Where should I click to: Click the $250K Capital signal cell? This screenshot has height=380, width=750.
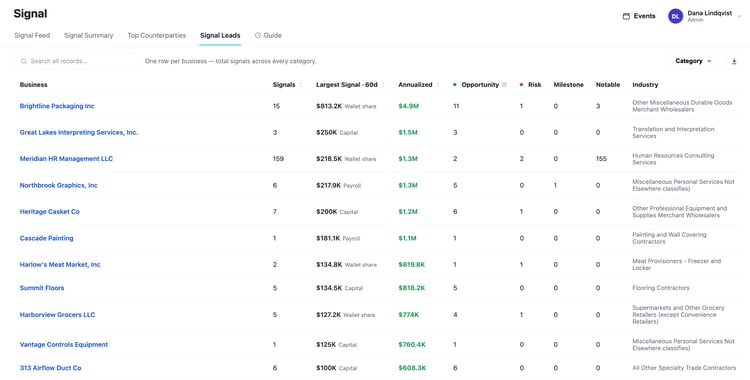[337, 133]
